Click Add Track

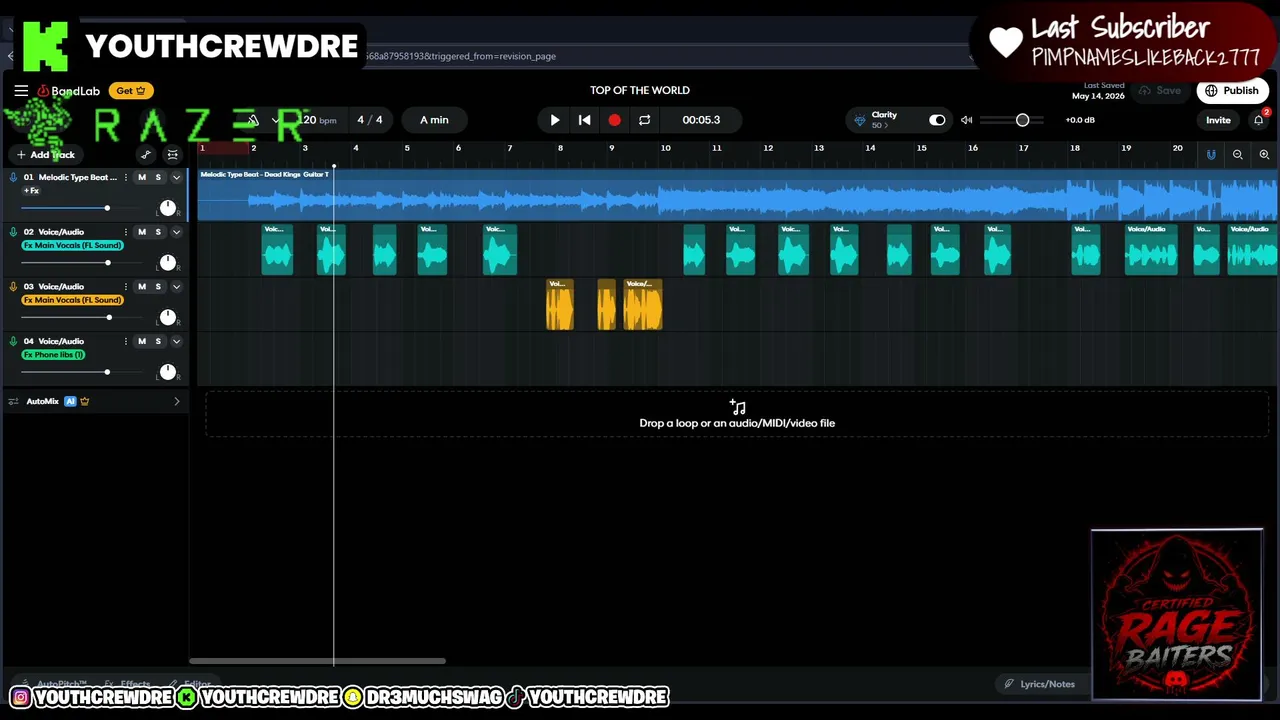[x=46, y=155]
